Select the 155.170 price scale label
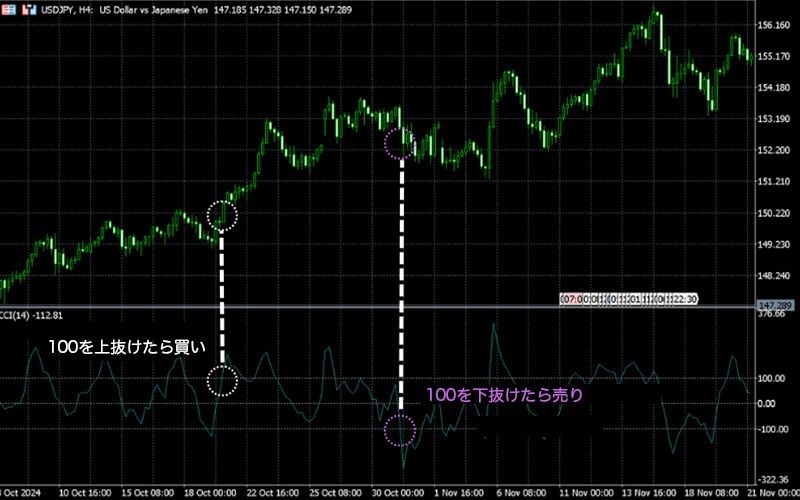 pyautogui.click(x=774, y=56)
